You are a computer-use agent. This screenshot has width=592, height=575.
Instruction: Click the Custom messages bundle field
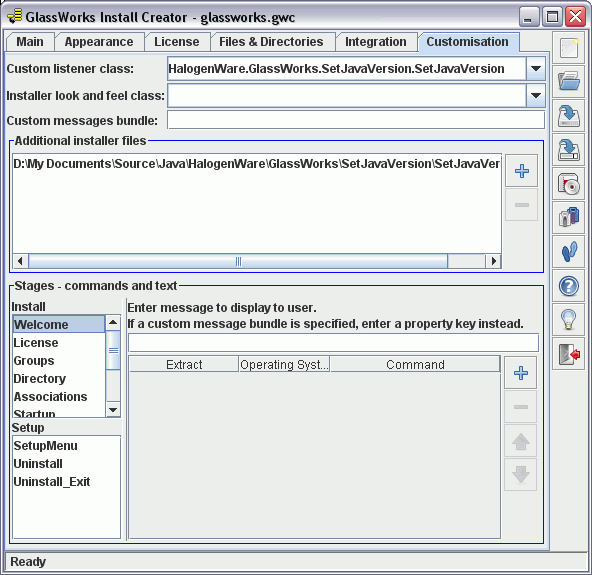356,120
